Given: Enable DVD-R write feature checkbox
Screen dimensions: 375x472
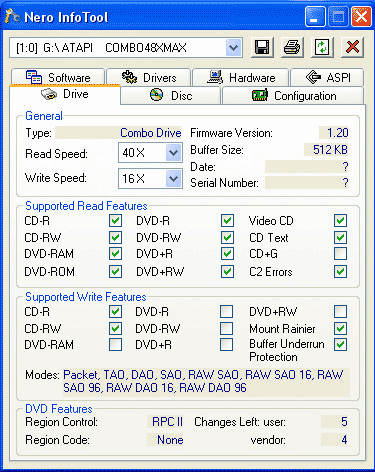Looking at the screenshot, I should 227,312.
